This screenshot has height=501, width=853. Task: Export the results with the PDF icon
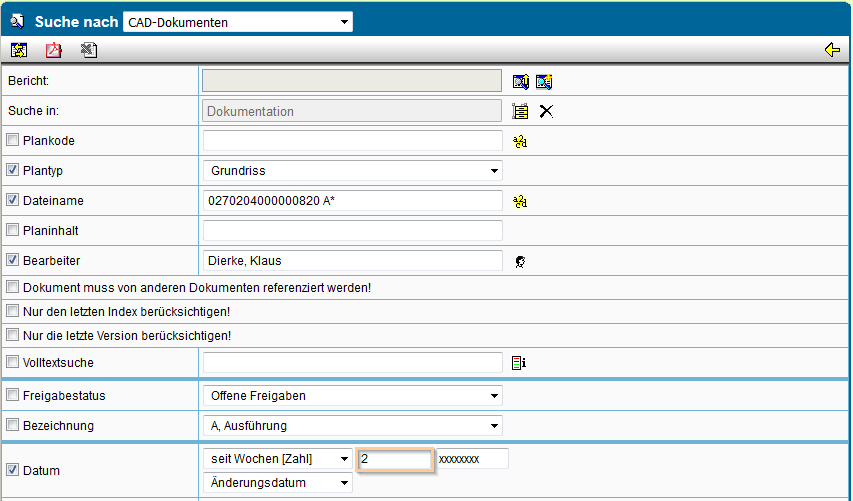coord(53,50)
